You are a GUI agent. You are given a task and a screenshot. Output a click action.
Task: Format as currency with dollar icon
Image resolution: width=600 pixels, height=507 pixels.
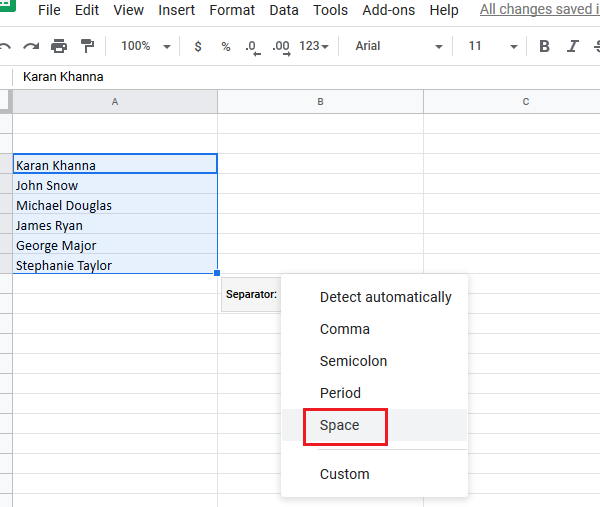tap(197, 46)
